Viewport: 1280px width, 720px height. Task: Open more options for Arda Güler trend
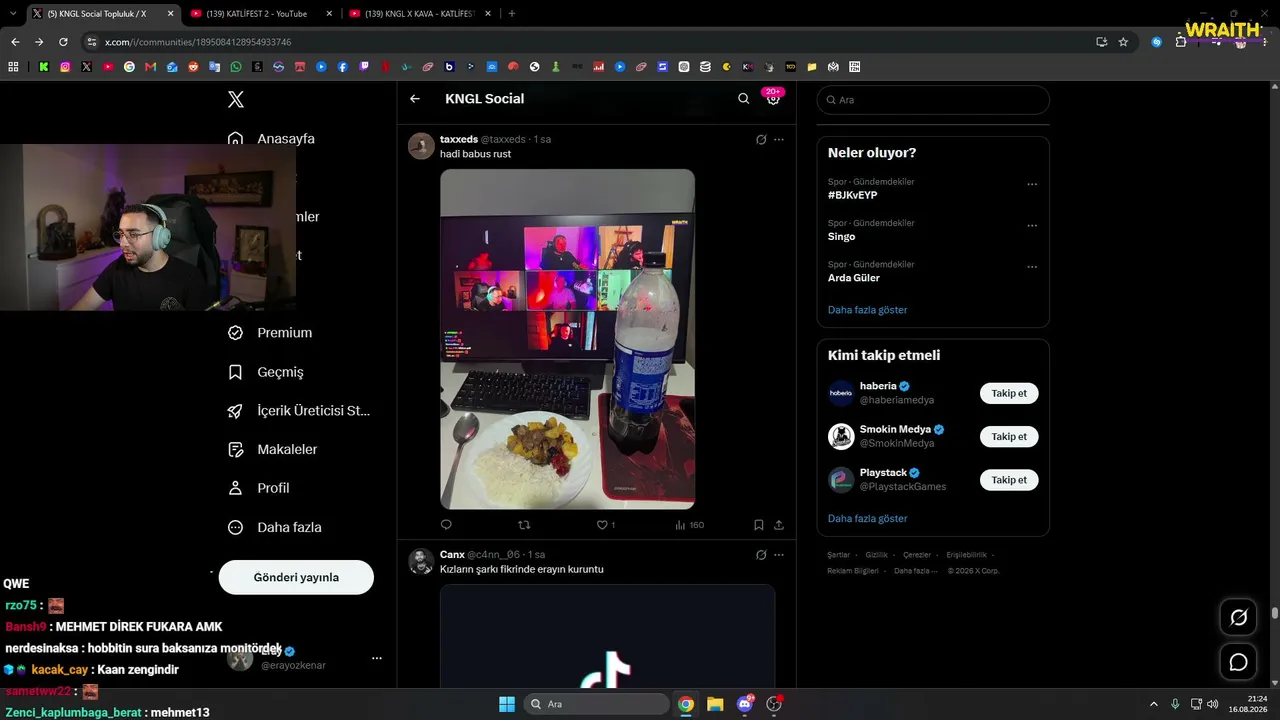(1032, 267)
